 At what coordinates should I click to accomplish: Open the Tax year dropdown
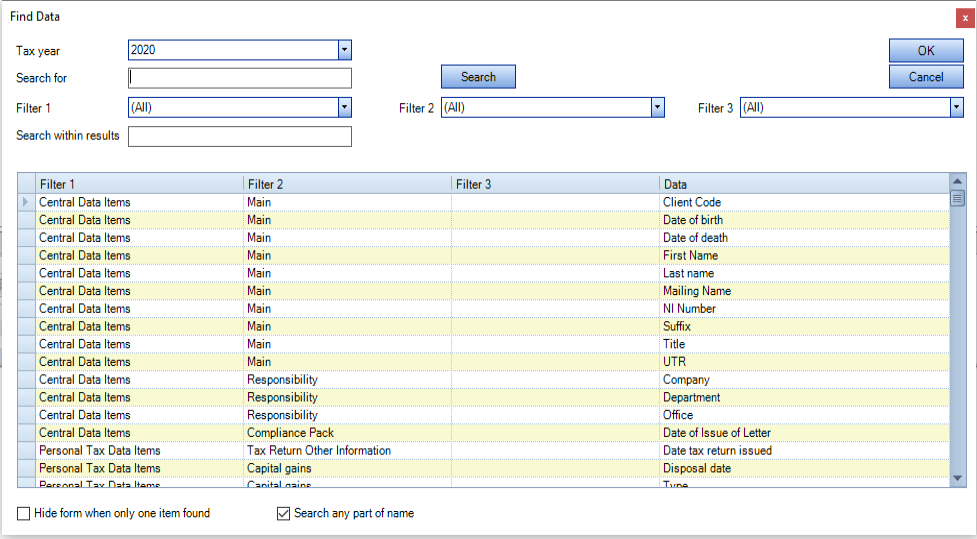(x=345, y=50)
